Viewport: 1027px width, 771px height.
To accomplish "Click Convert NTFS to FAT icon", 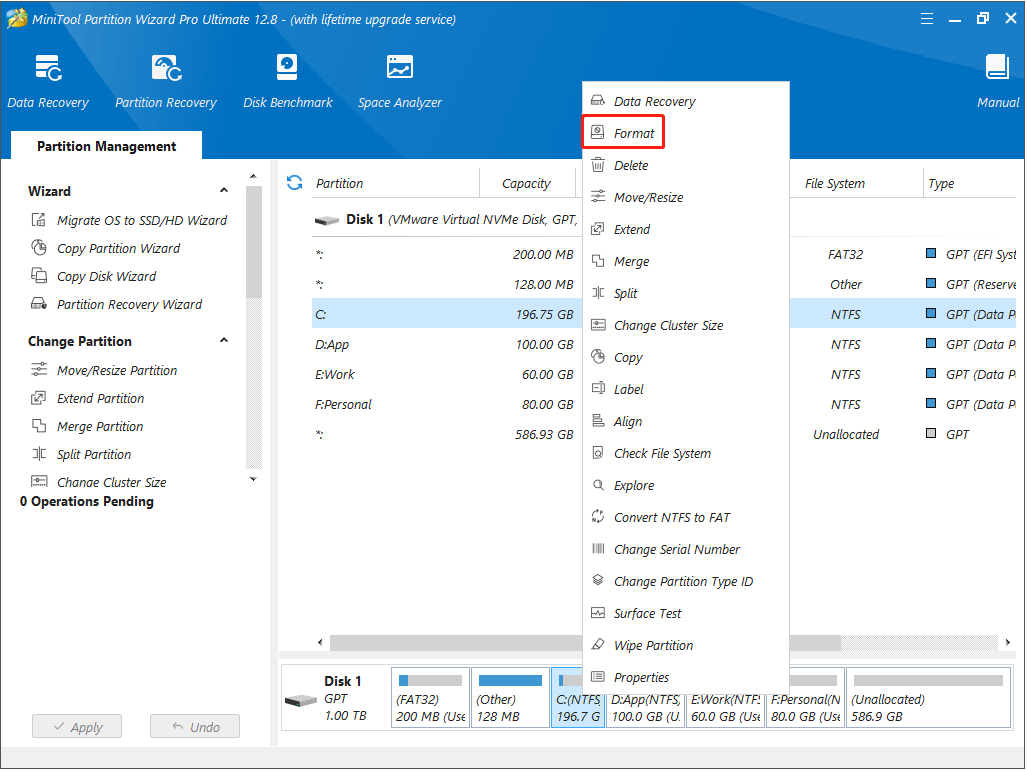I will pyautogui.click(x=598, y=517).
